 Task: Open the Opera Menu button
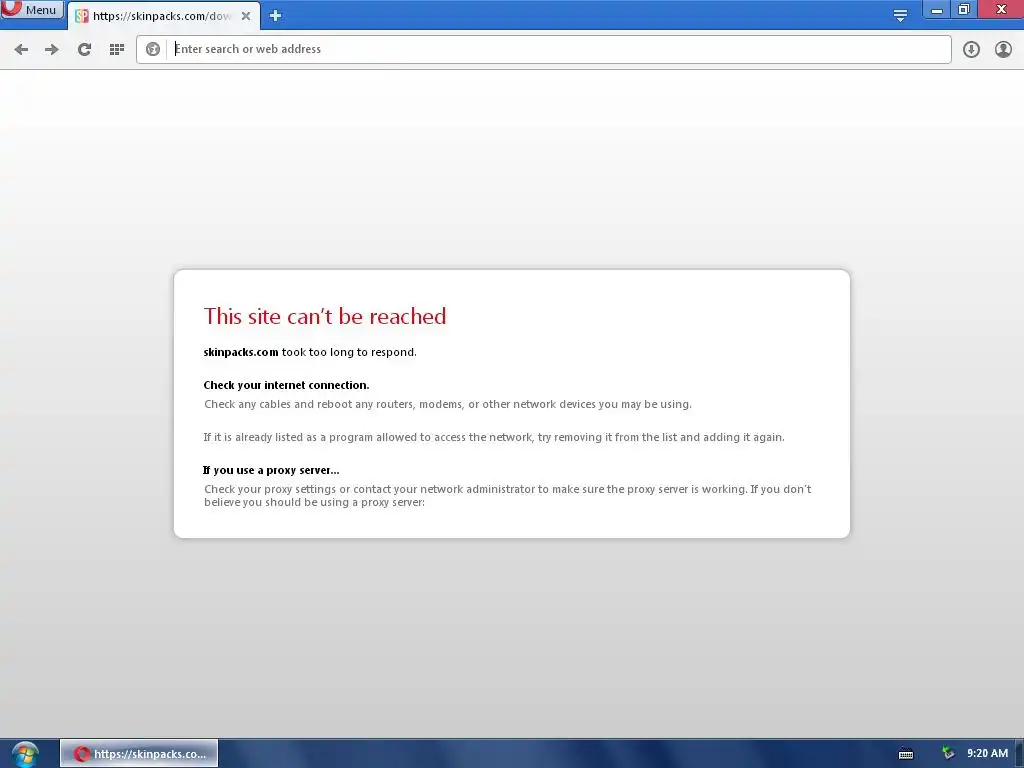tap(32, 9)
